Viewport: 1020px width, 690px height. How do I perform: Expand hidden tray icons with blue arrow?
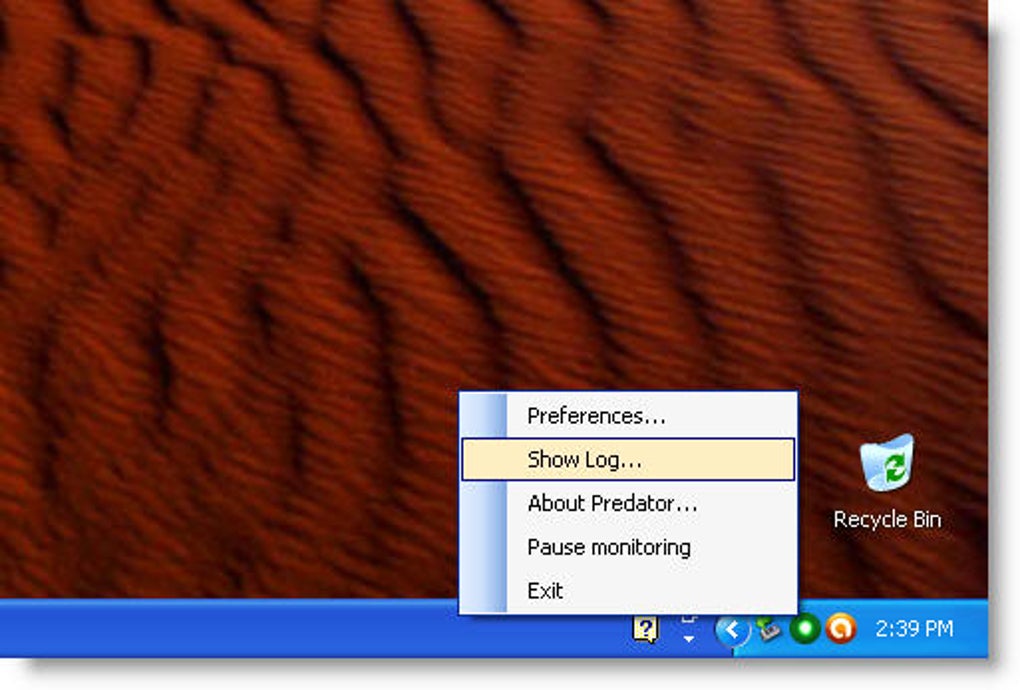732,630
